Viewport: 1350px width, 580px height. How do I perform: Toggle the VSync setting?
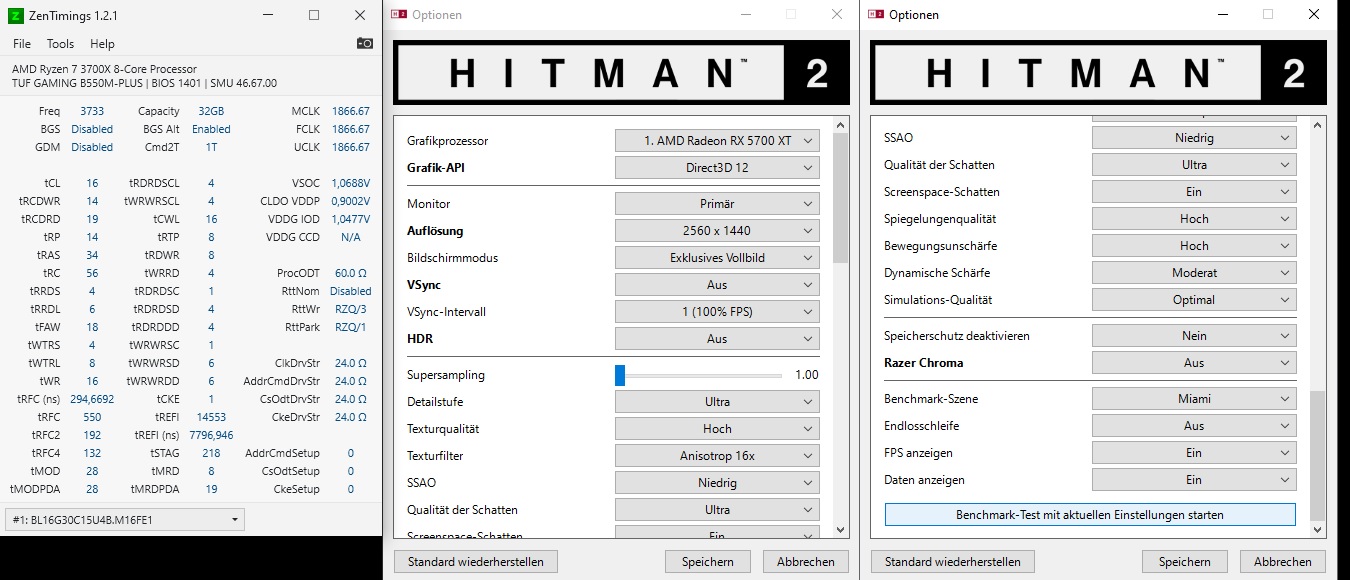tap(716, 284)
